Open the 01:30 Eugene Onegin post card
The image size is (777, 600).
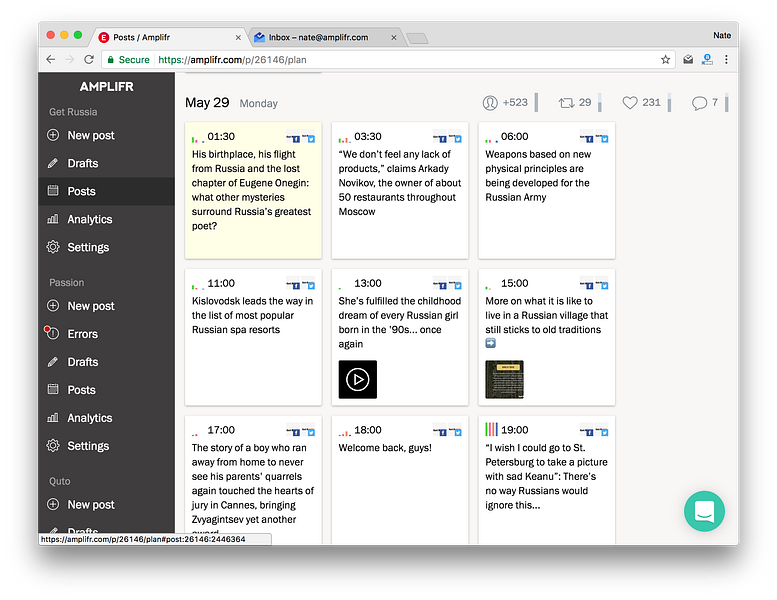pos(253,190)
